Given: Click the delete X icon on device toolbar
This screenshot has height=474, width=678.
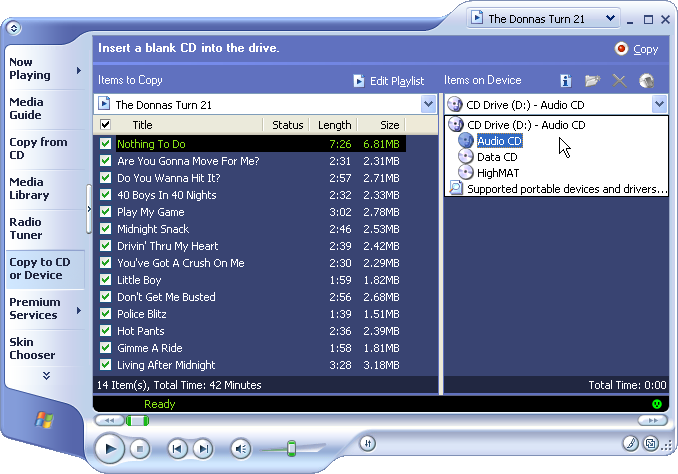Looking at the screenshot, I should pos(619,80).
